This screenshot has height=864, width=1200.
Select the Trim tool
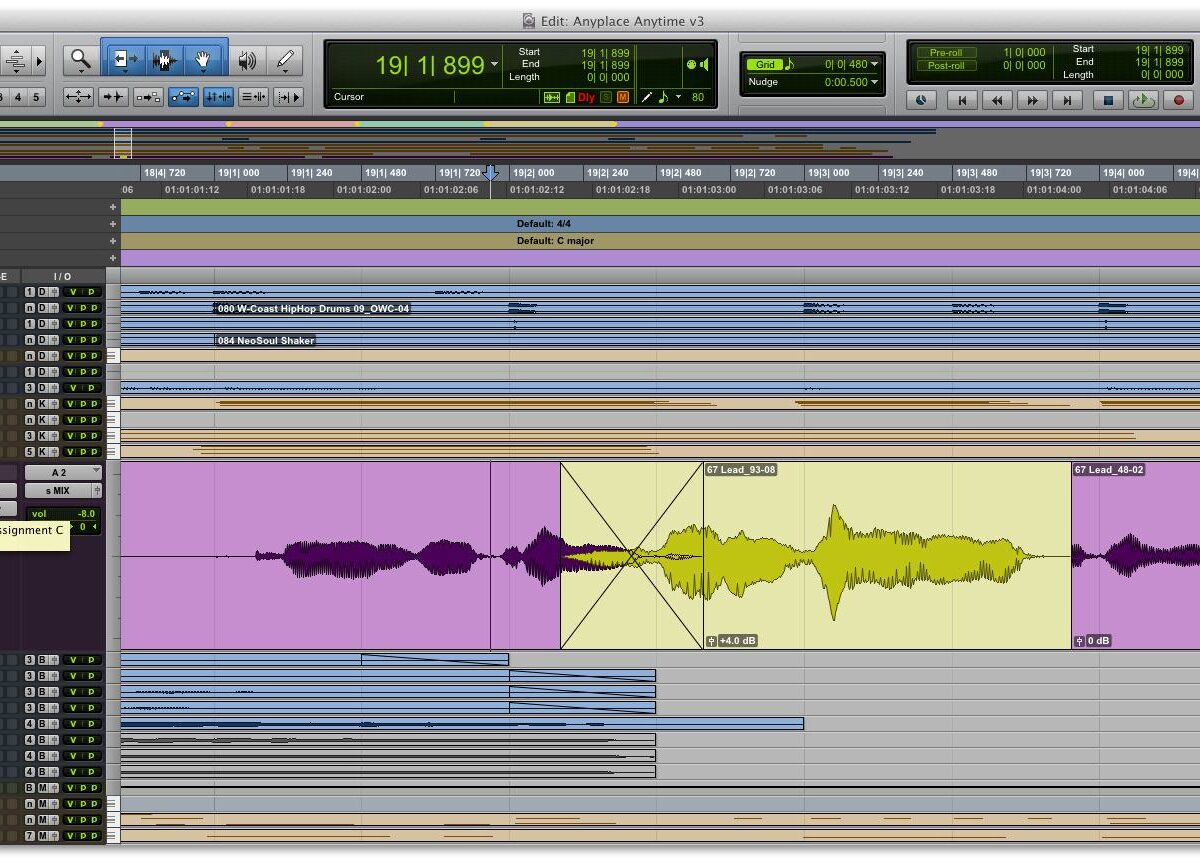124,61
